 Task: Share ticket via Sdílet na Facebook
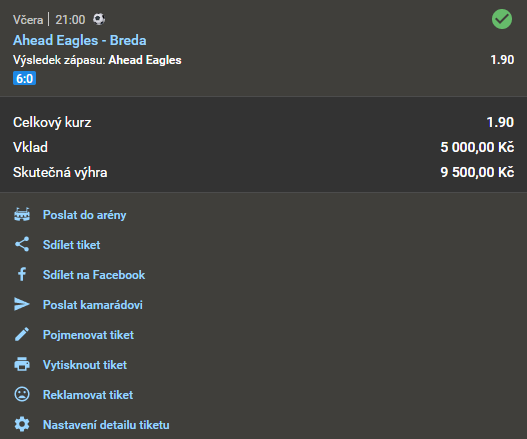tap(94, 275)
